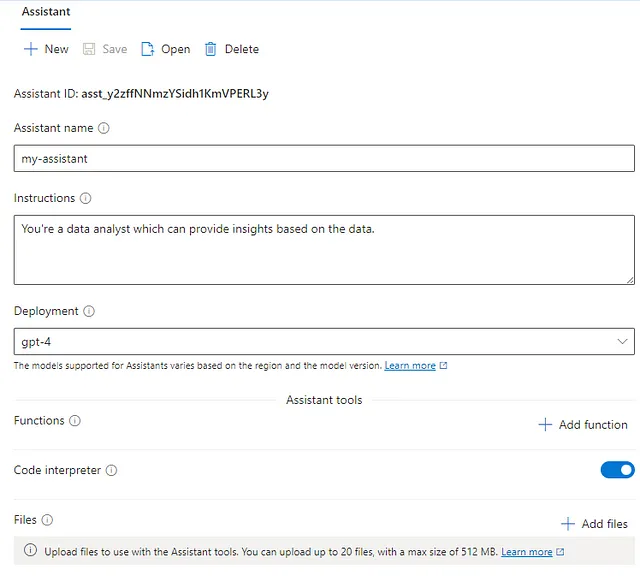Click the Save disk icon
Viewport: 640px width, 576px height.
(89, 49)
